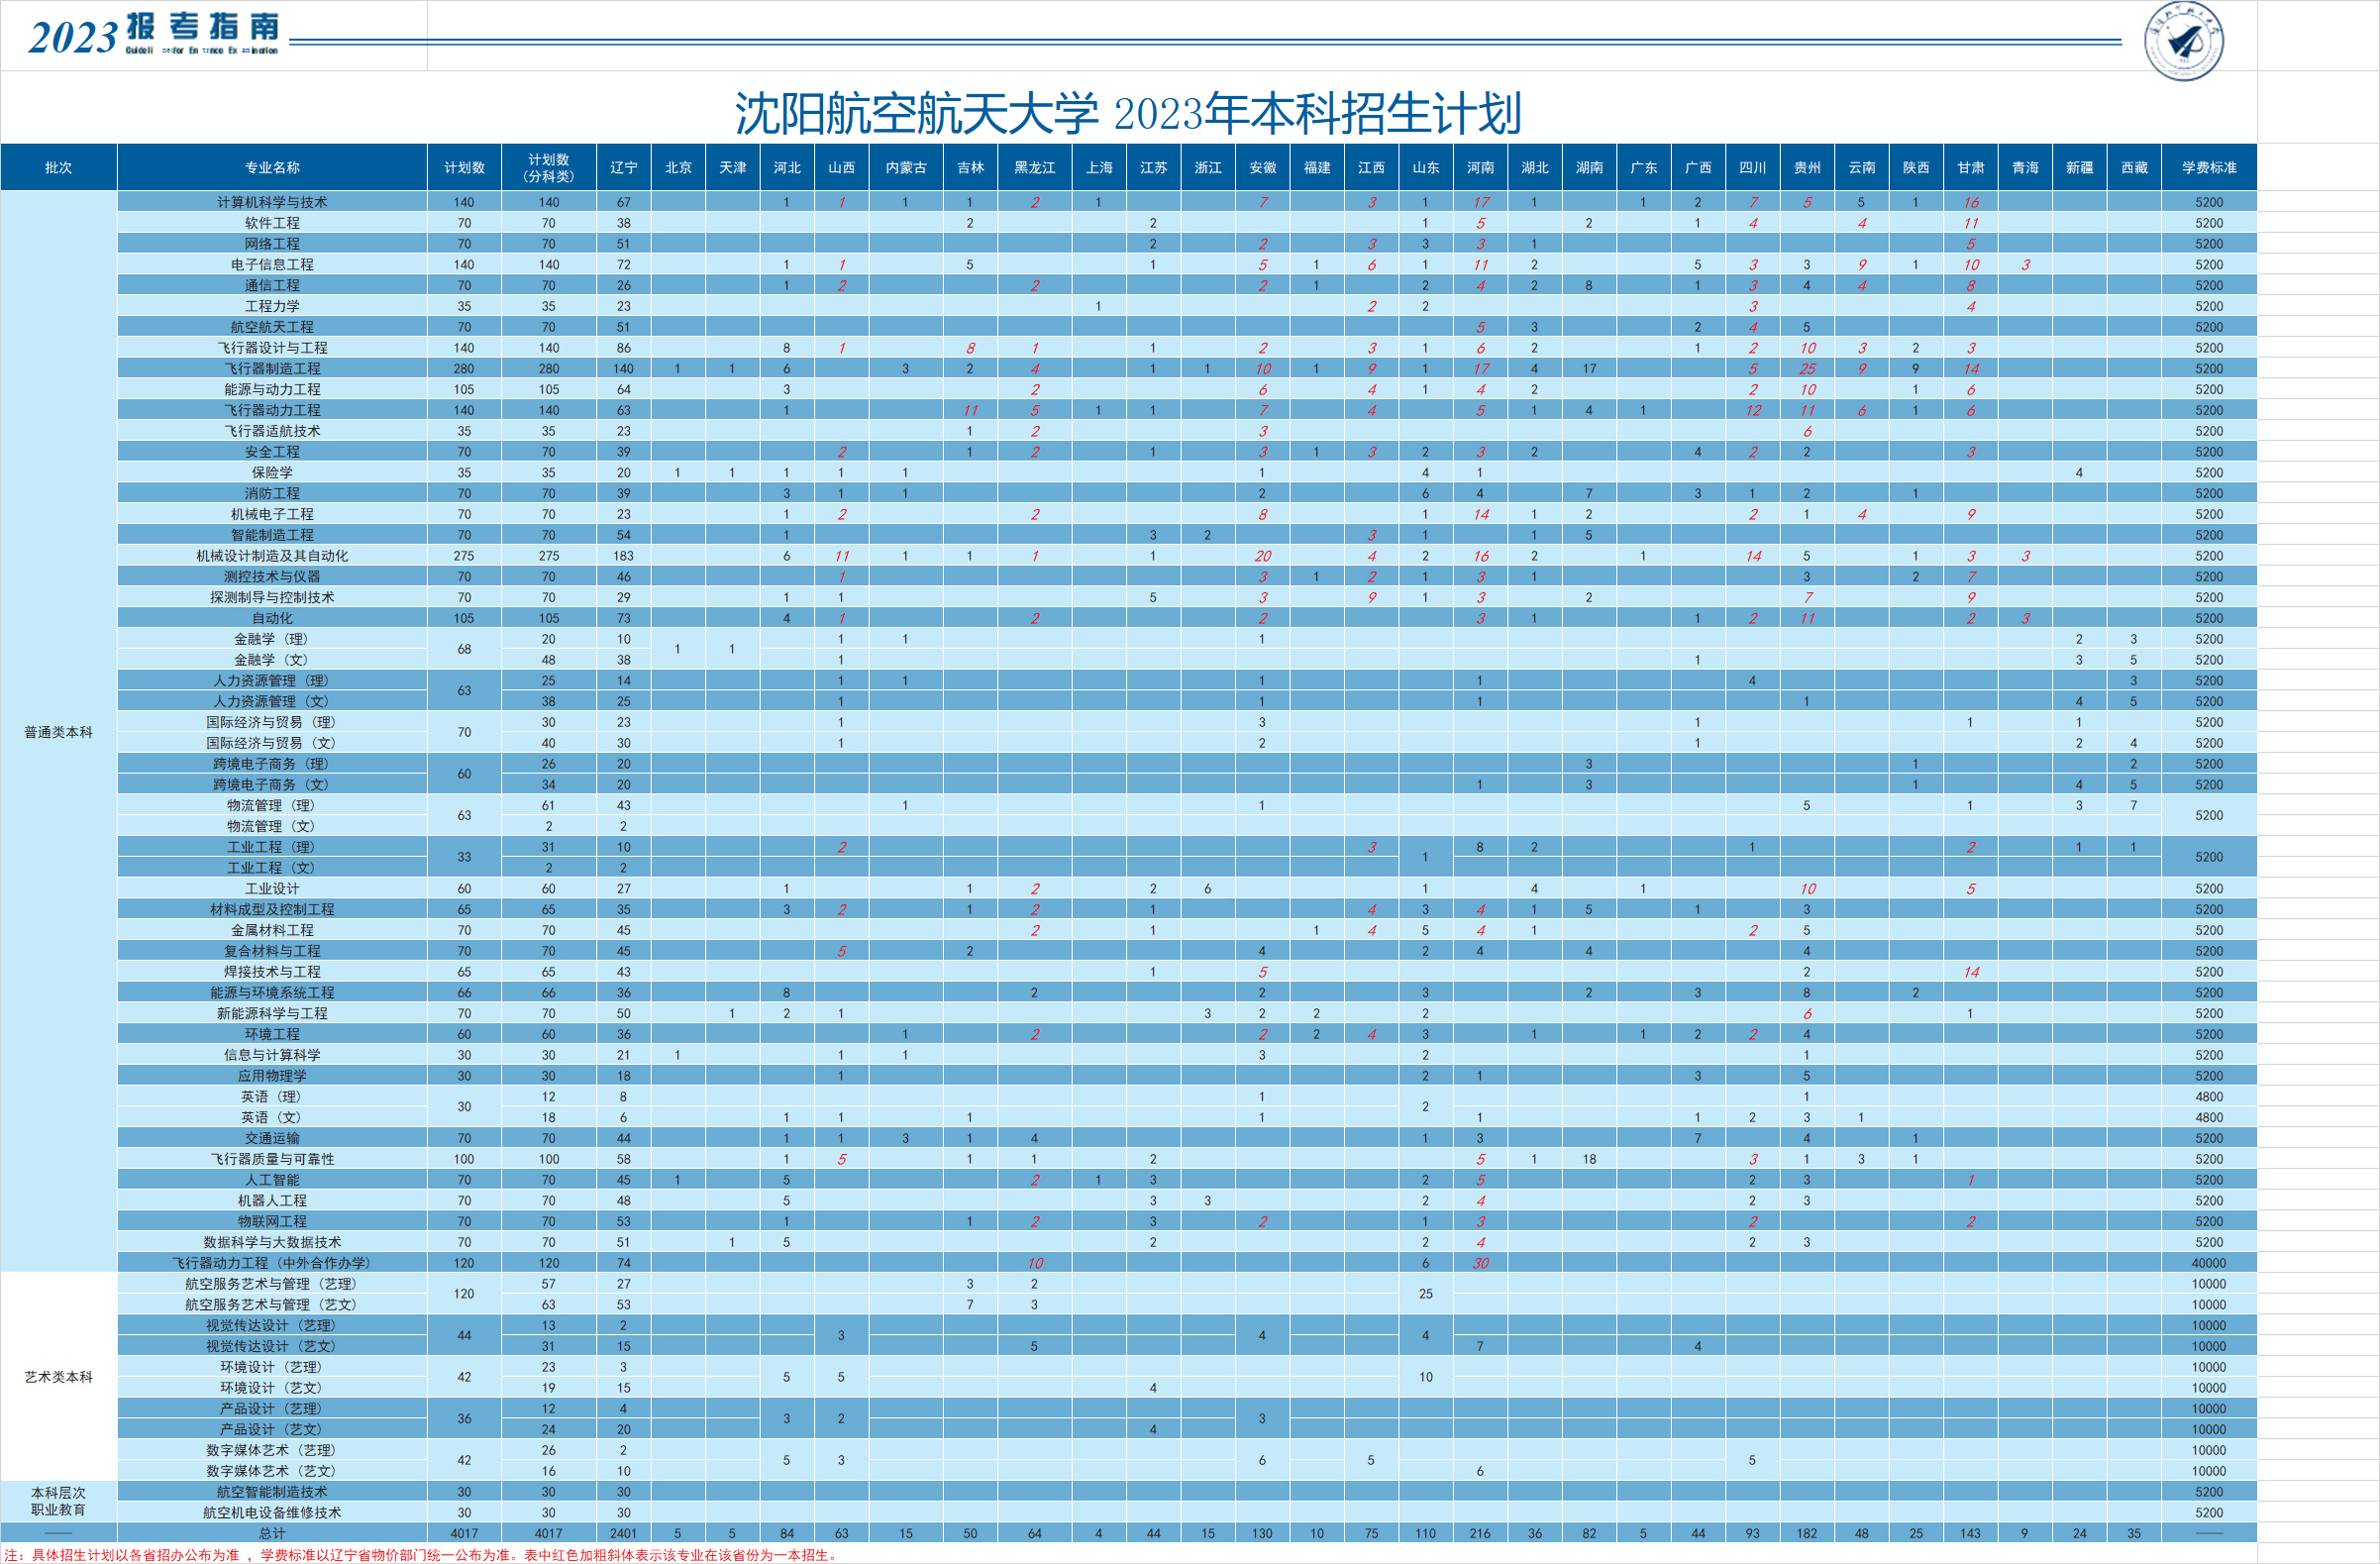Click the '航空服务艺术与管理(艺理)' major name
Image resolution: width=2380 pixels, height=1564 pixels.
click(272, 1284)
